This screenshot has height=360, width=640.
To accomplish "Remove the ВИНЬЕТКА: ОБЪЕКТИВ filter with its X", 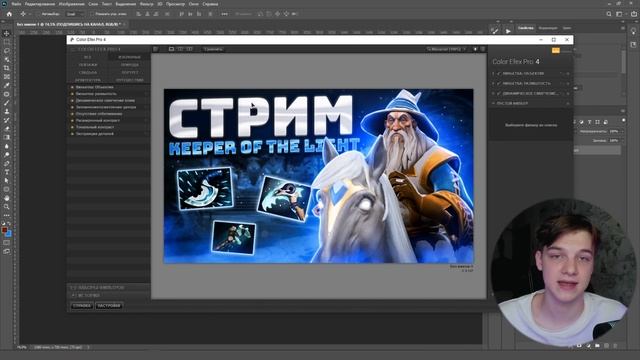I will [x=568, y=73].
